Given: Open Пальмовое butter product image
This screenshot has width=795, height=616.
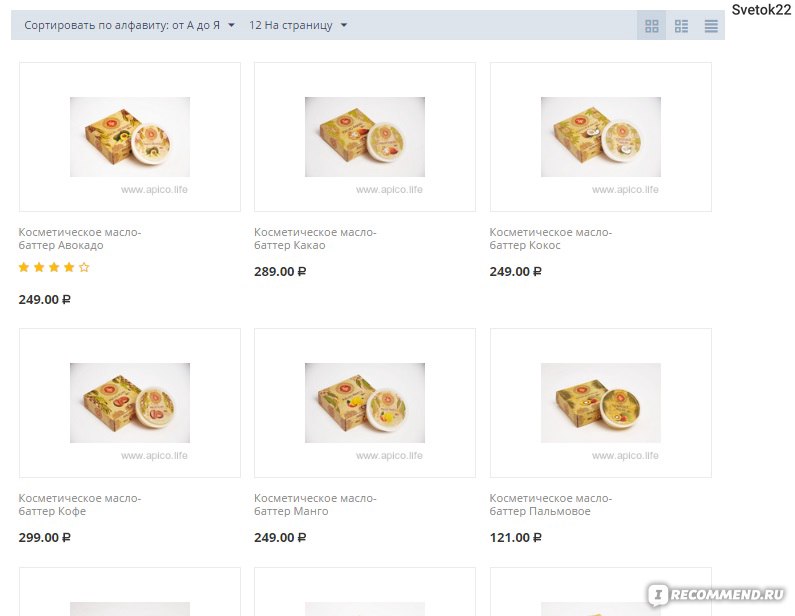Looking at the screenshot, I should 601,403.
